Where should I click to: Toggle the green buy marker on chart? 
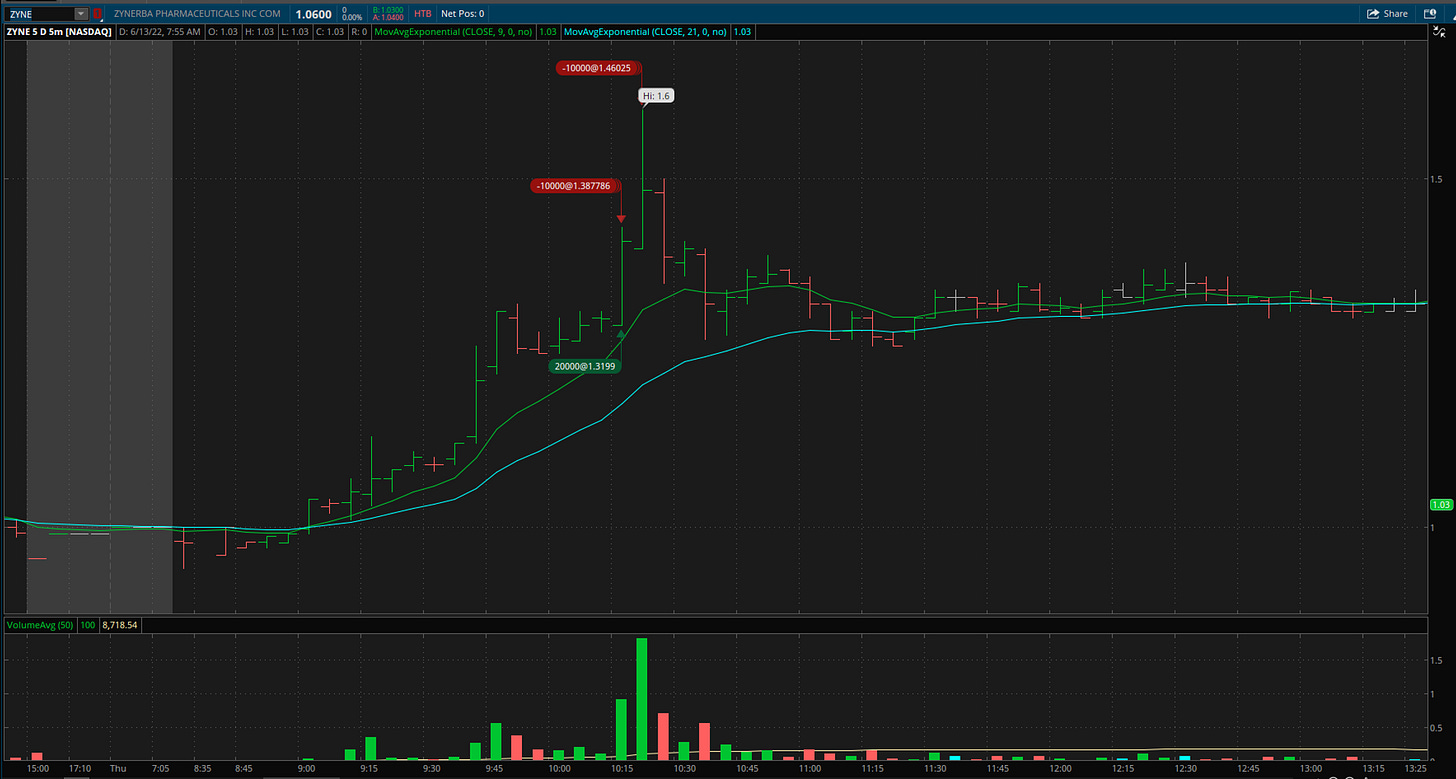[621, 332]
